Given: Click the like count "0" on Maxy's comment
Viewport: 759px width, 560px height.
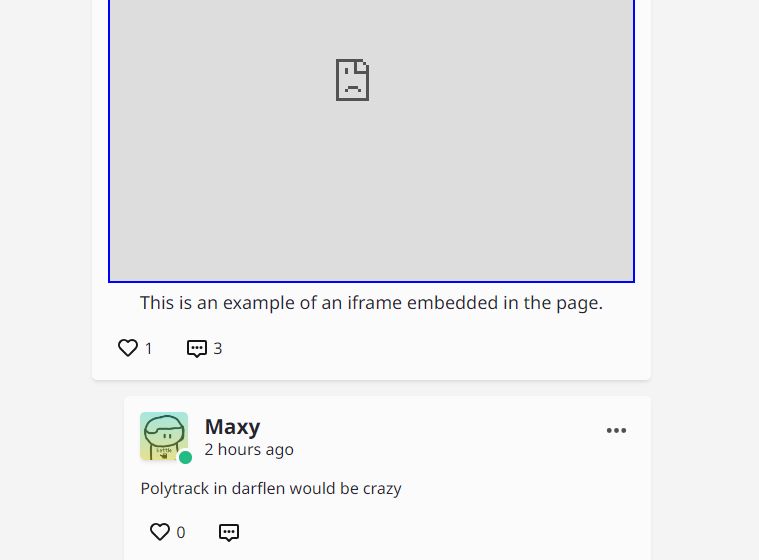Looking at the screenshot, I should (181, 532).
